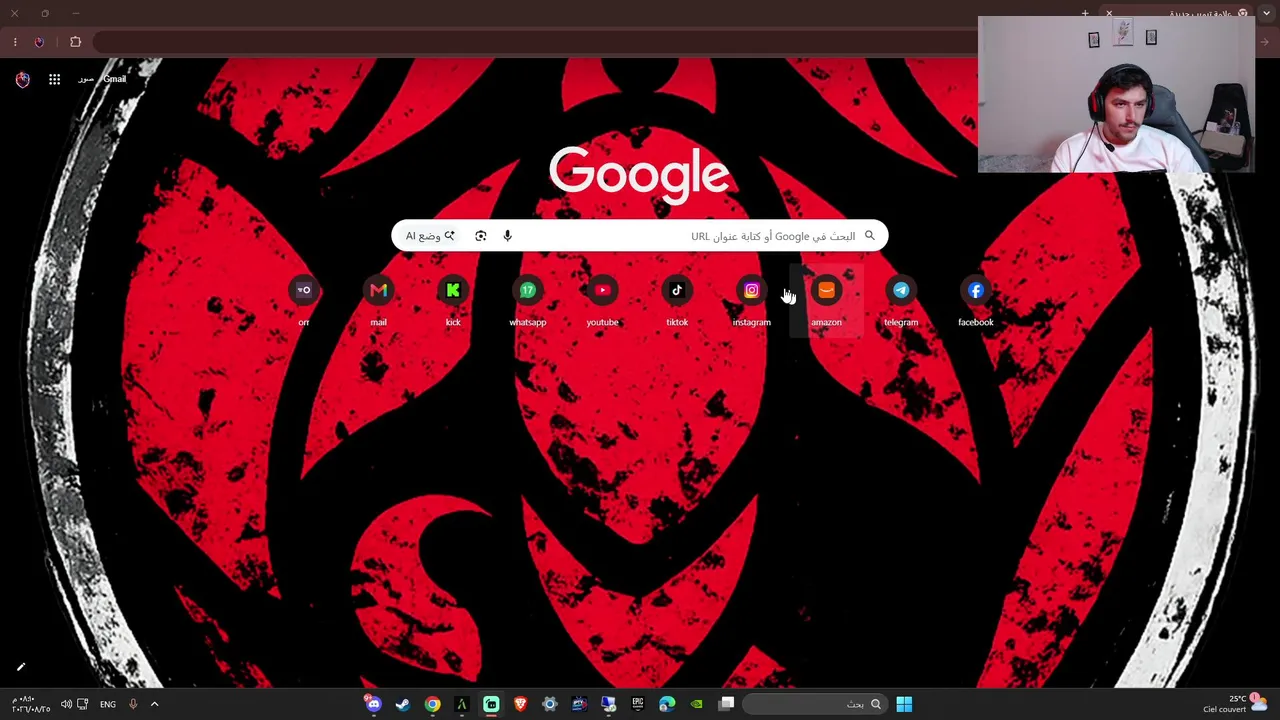Open the network icon in system tray
The width and height of the screenshot is (1280, 720).
pos(83,704)
